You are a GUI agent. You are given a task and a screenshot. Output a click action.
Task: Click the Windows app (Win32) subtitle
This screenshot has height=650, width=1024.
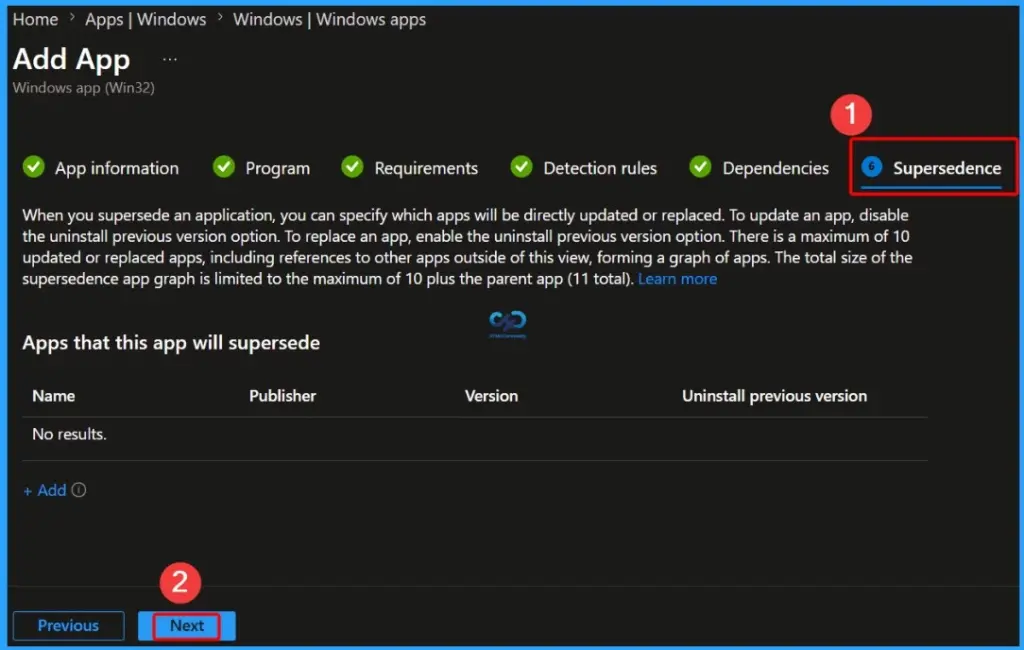pyautogui.click(x=84, y=88)
